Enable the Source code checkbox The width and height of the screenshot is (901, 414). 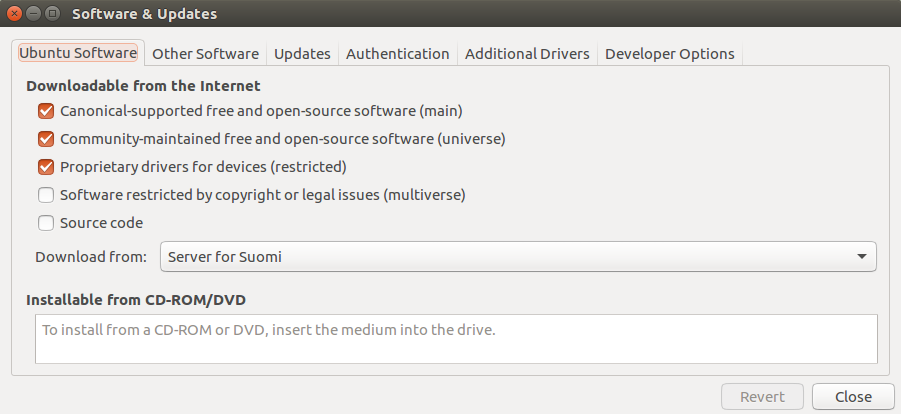tap(45, 223)
